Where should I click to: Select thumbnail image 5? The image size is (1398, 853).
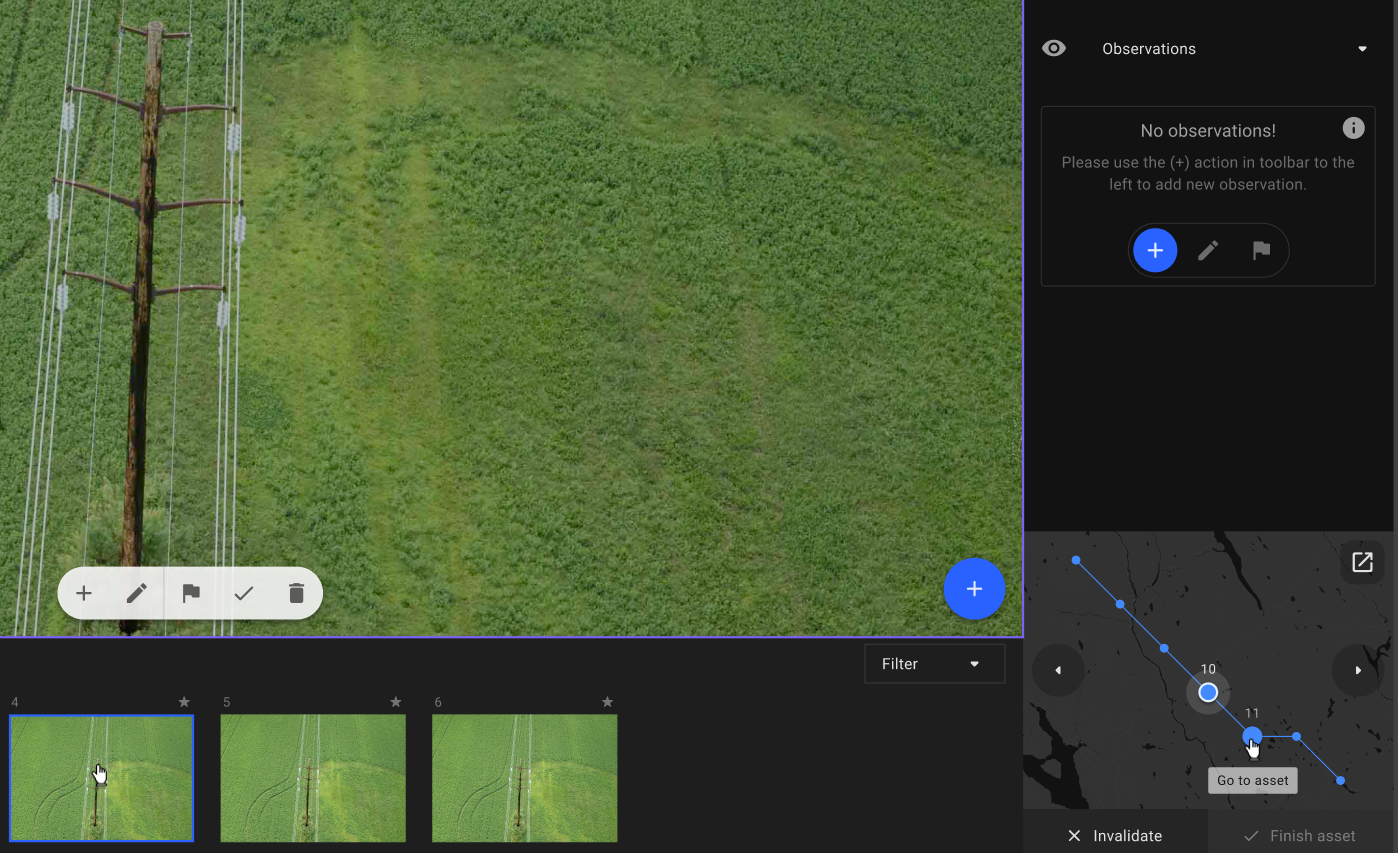click(313, 778)
